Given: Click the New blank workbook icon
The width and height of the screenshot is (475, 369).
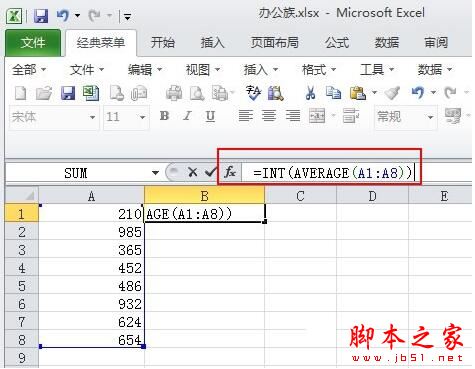Looking at the screenshot, I should (x=21, y=93).
